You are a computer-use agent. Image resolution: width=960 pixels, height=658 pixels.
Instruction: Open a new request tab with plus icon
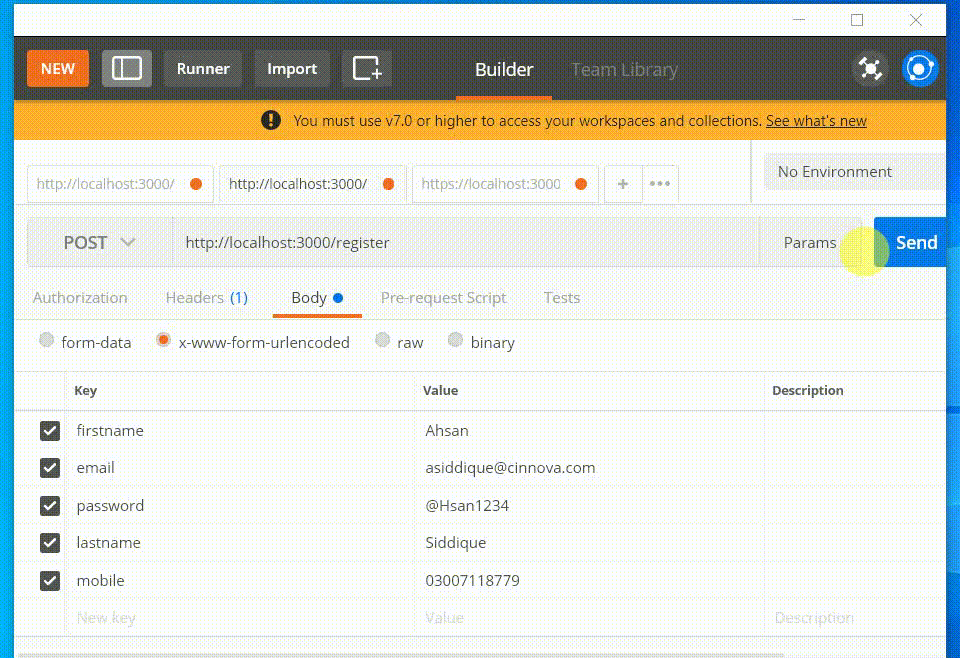[x=622, y=183]
